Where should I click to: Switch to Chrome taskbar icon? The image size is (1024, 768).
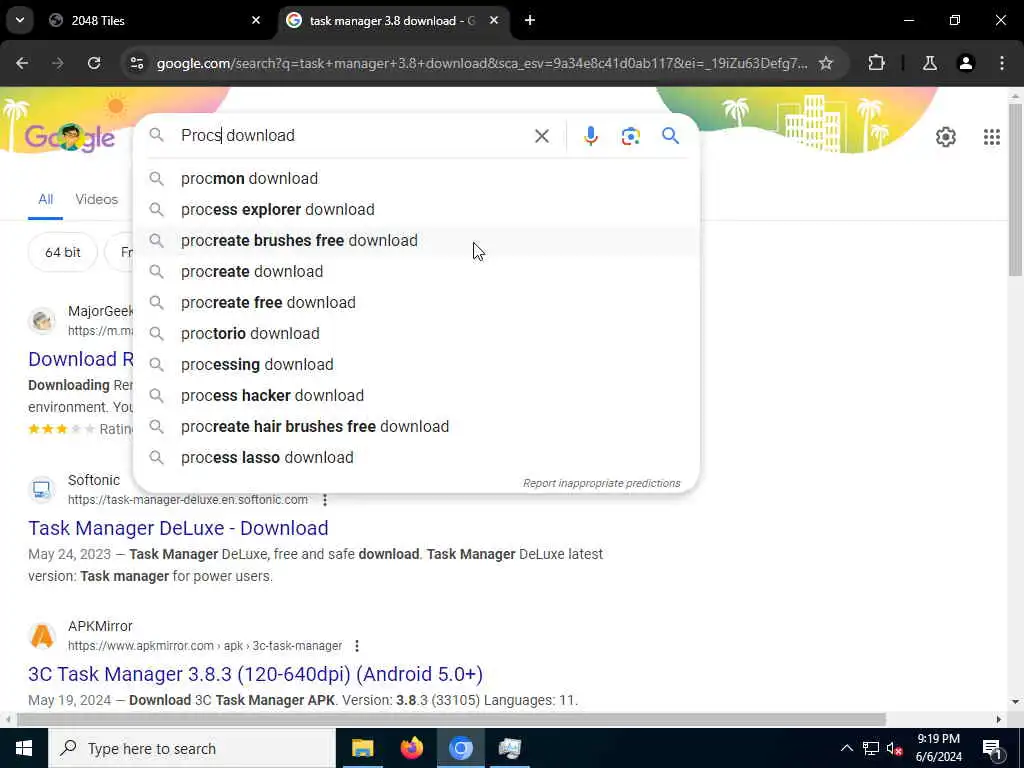pos(460,748)
